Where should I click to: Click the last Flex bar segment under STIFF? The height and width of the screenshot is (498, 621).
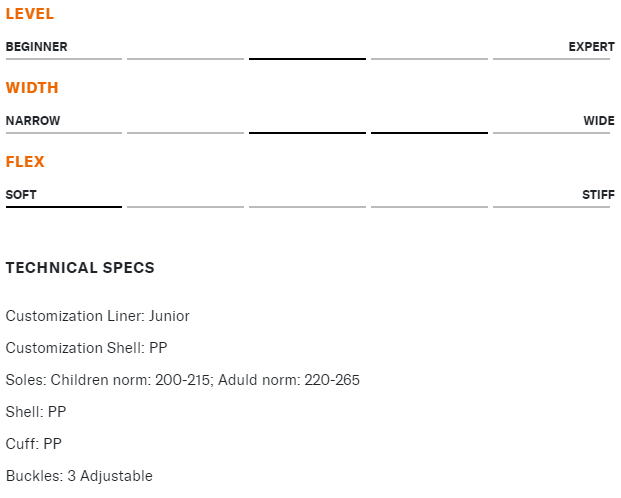551,207
